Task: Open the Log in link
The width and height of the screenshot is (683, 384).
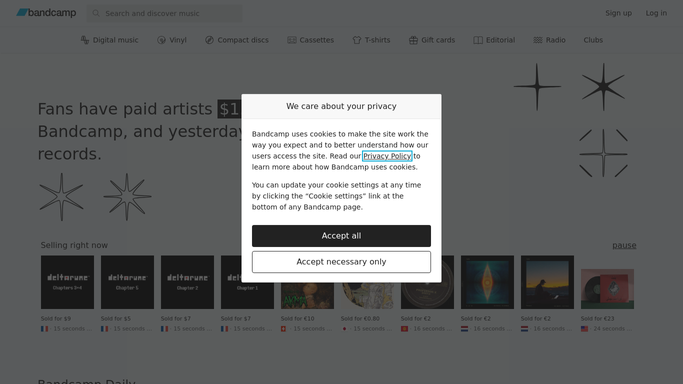Action: 656,13
